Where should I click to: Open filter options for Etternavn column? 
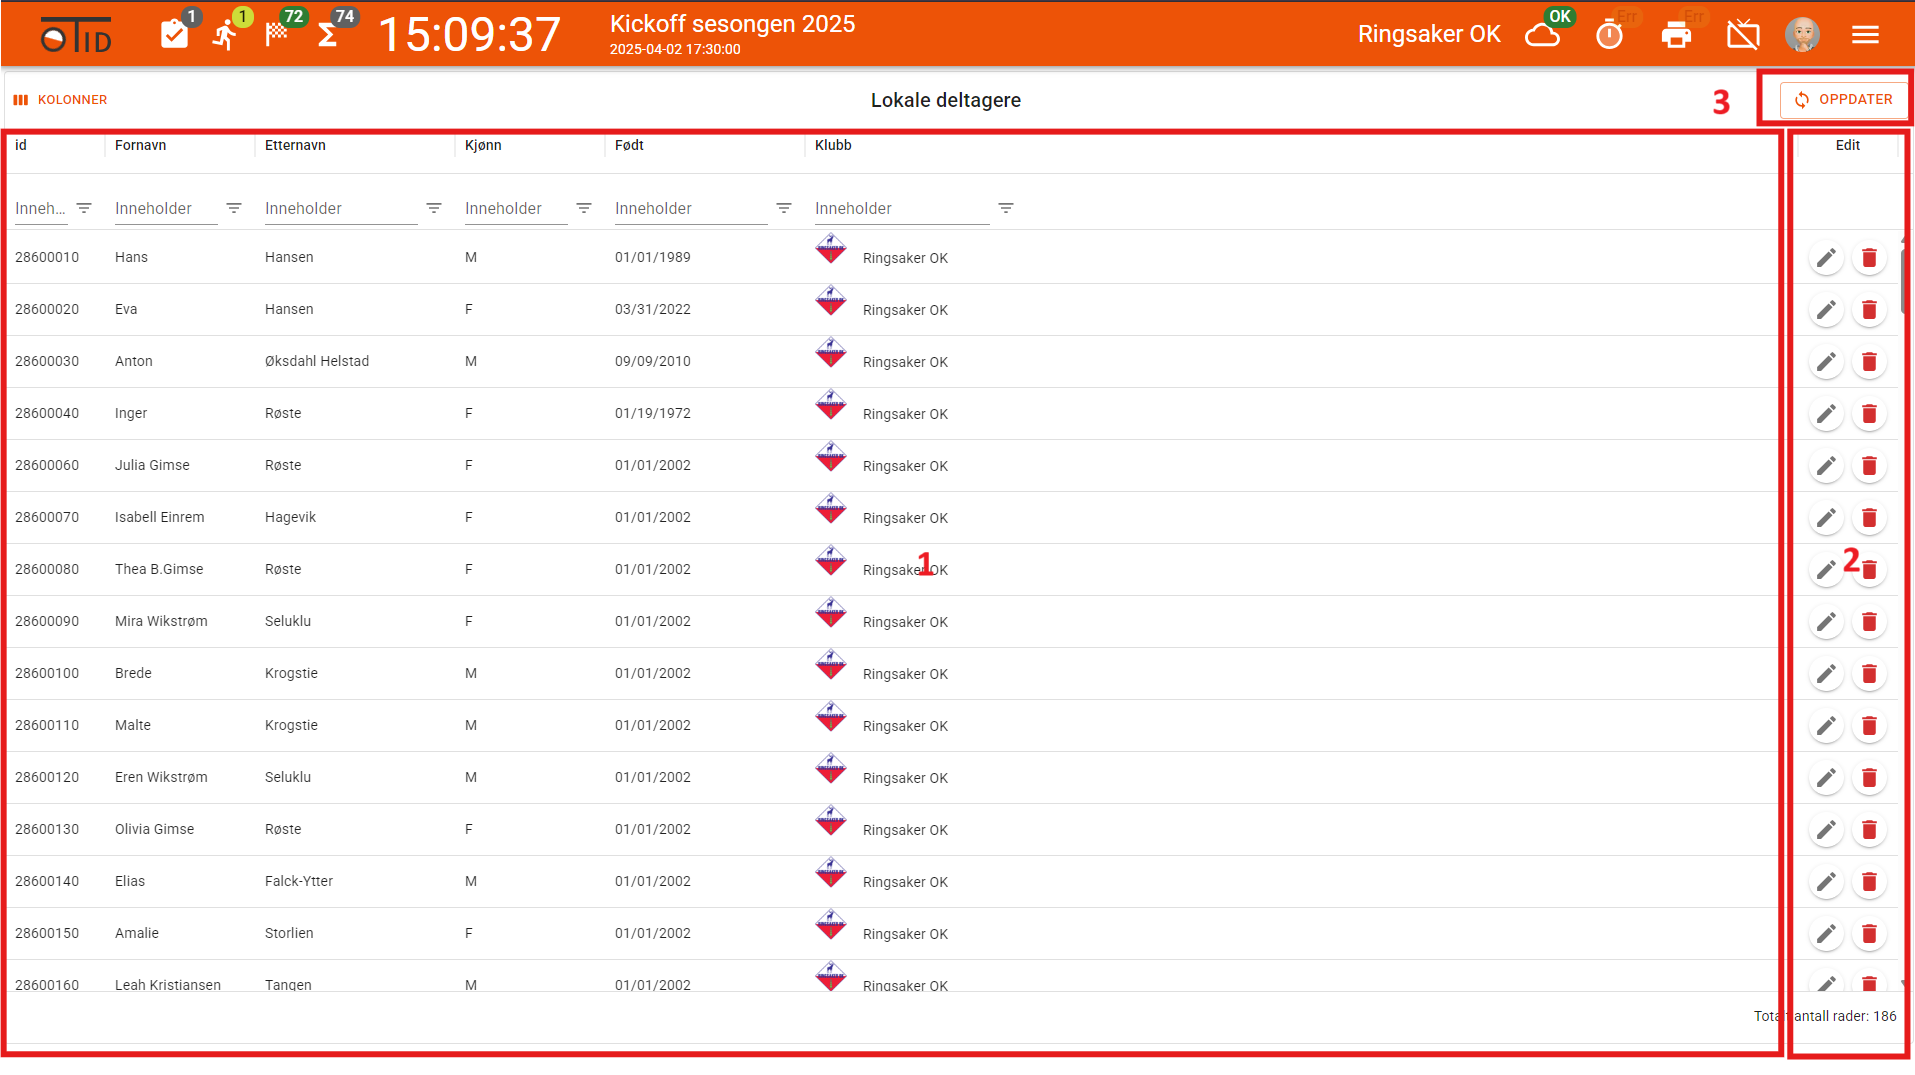coord(434,208)
